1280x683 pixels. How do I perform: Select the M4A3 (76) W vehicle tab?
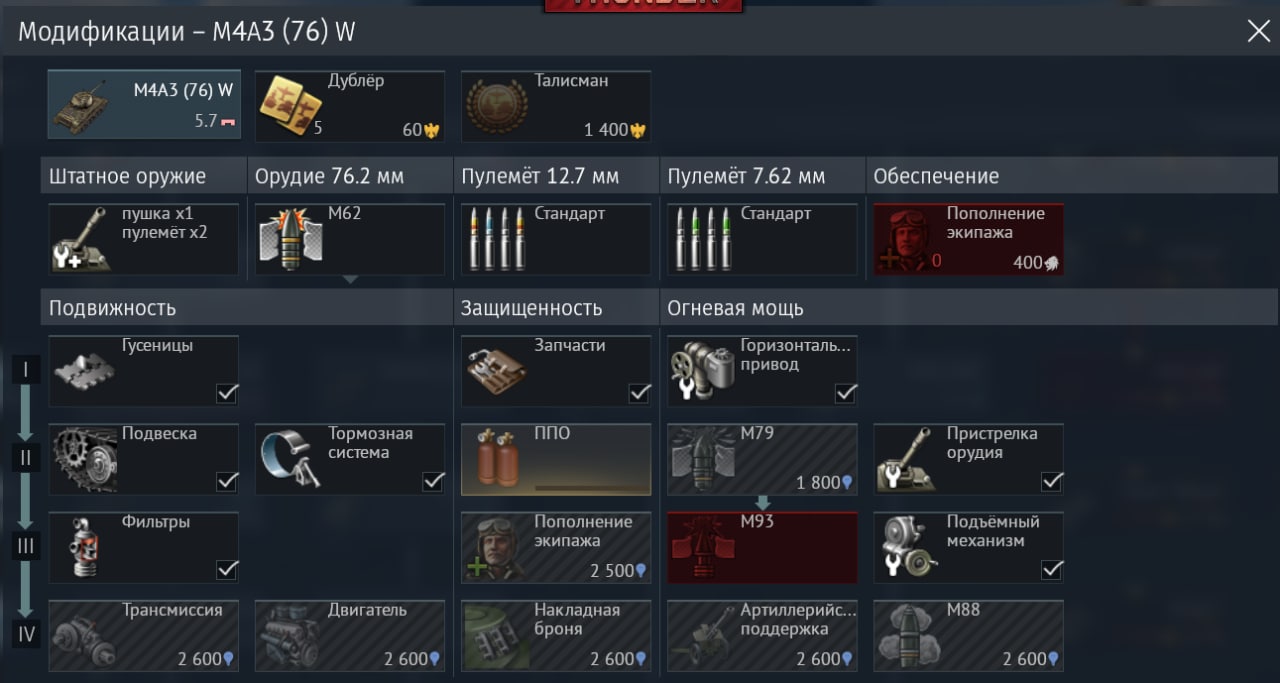pyautogui.click(x=144, y=105)
